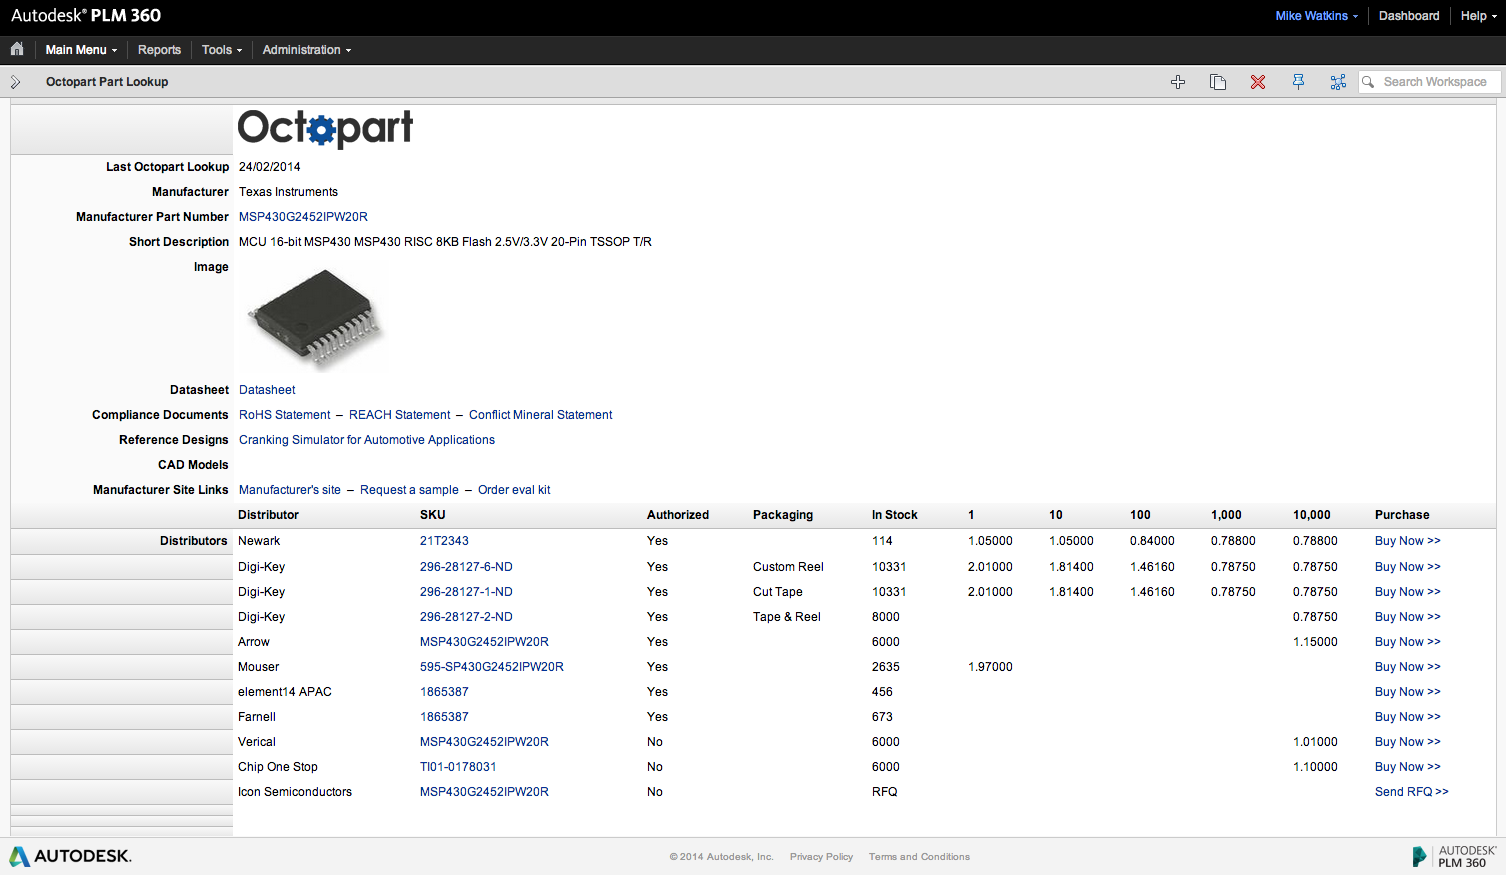Open the REACH Statement link
Viewport: 1506px width, 875px height.
point(400,415)
